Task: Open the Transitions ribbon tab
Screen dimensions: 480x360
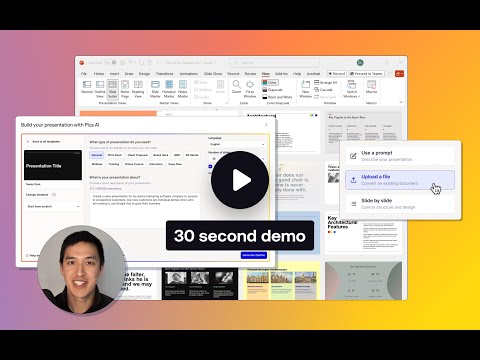Action: 165,73
